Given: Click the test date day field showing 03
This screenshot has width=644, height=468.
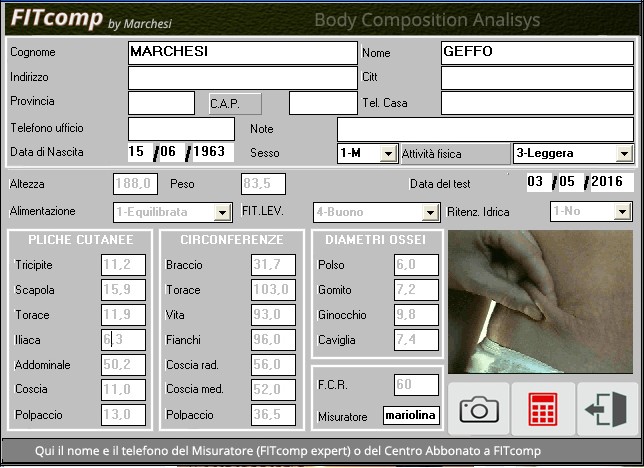Looking at the screenshot, I should 539,182.
